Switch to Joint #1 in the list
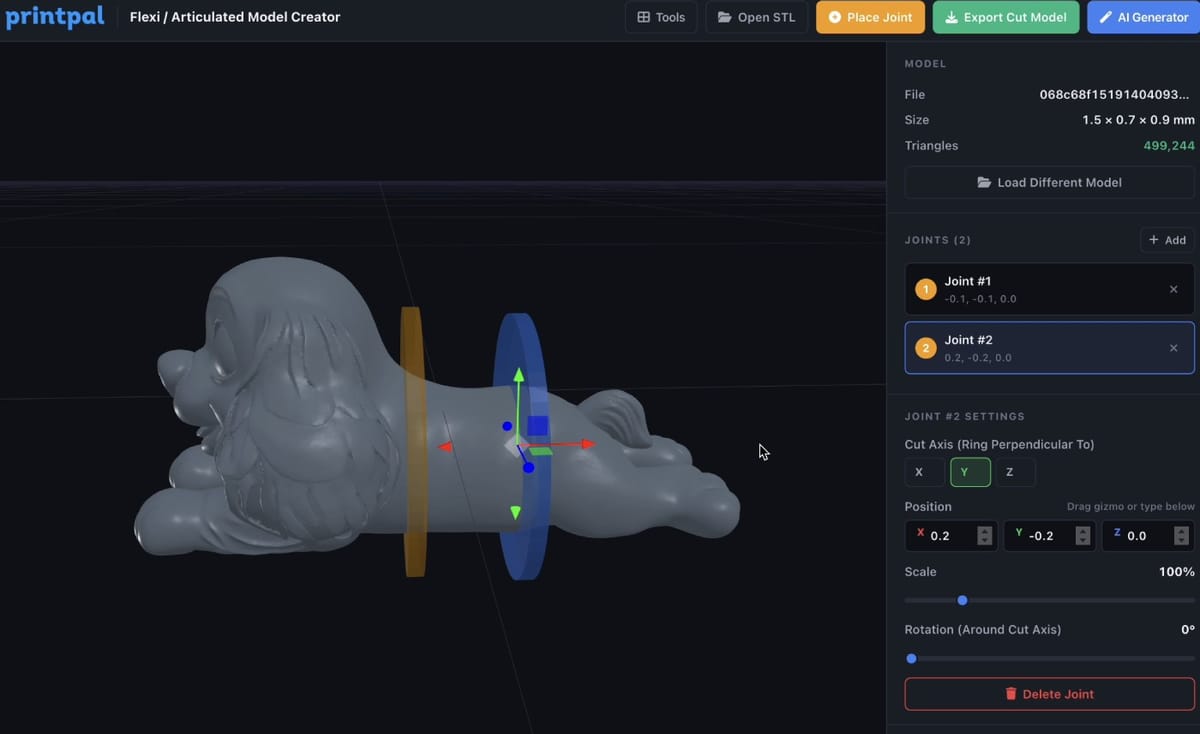1200x734 pixels. tap(1030, 289)
